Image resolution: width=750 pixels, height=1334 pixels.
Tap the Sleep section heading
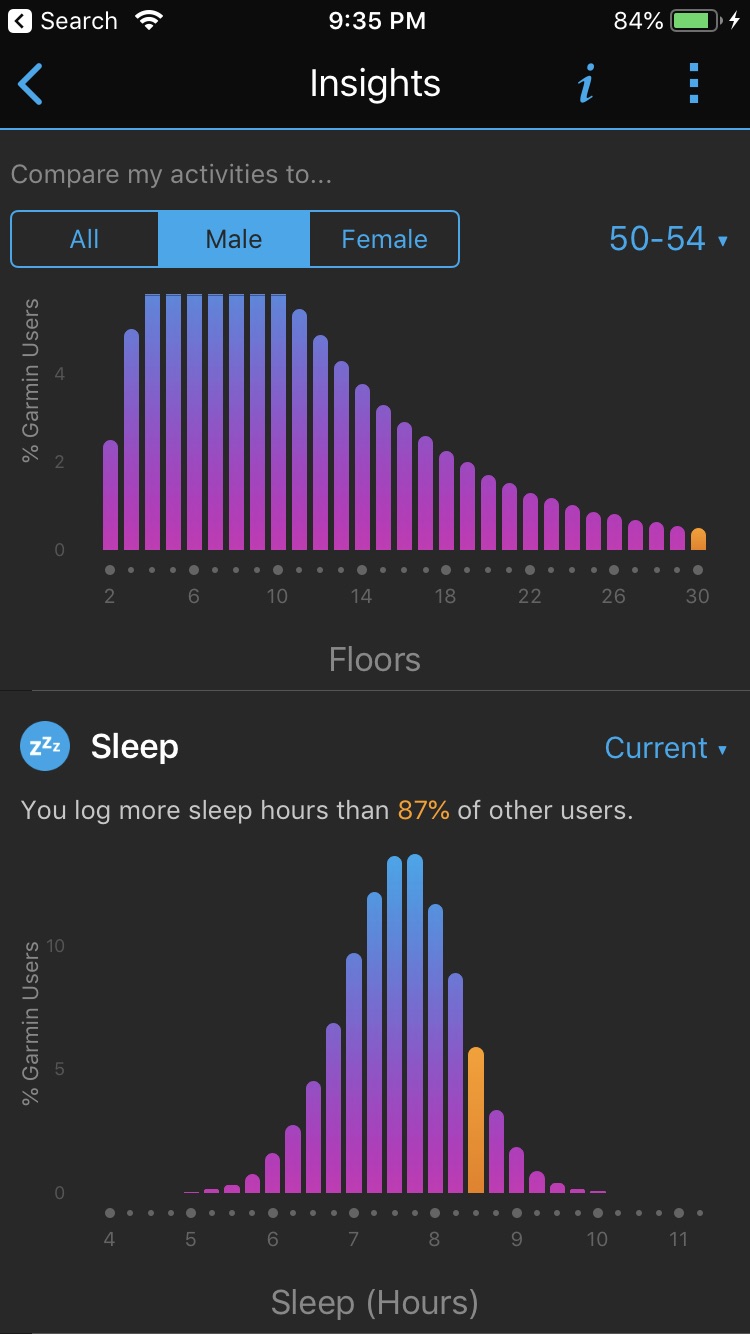click(x=135, y=747)
